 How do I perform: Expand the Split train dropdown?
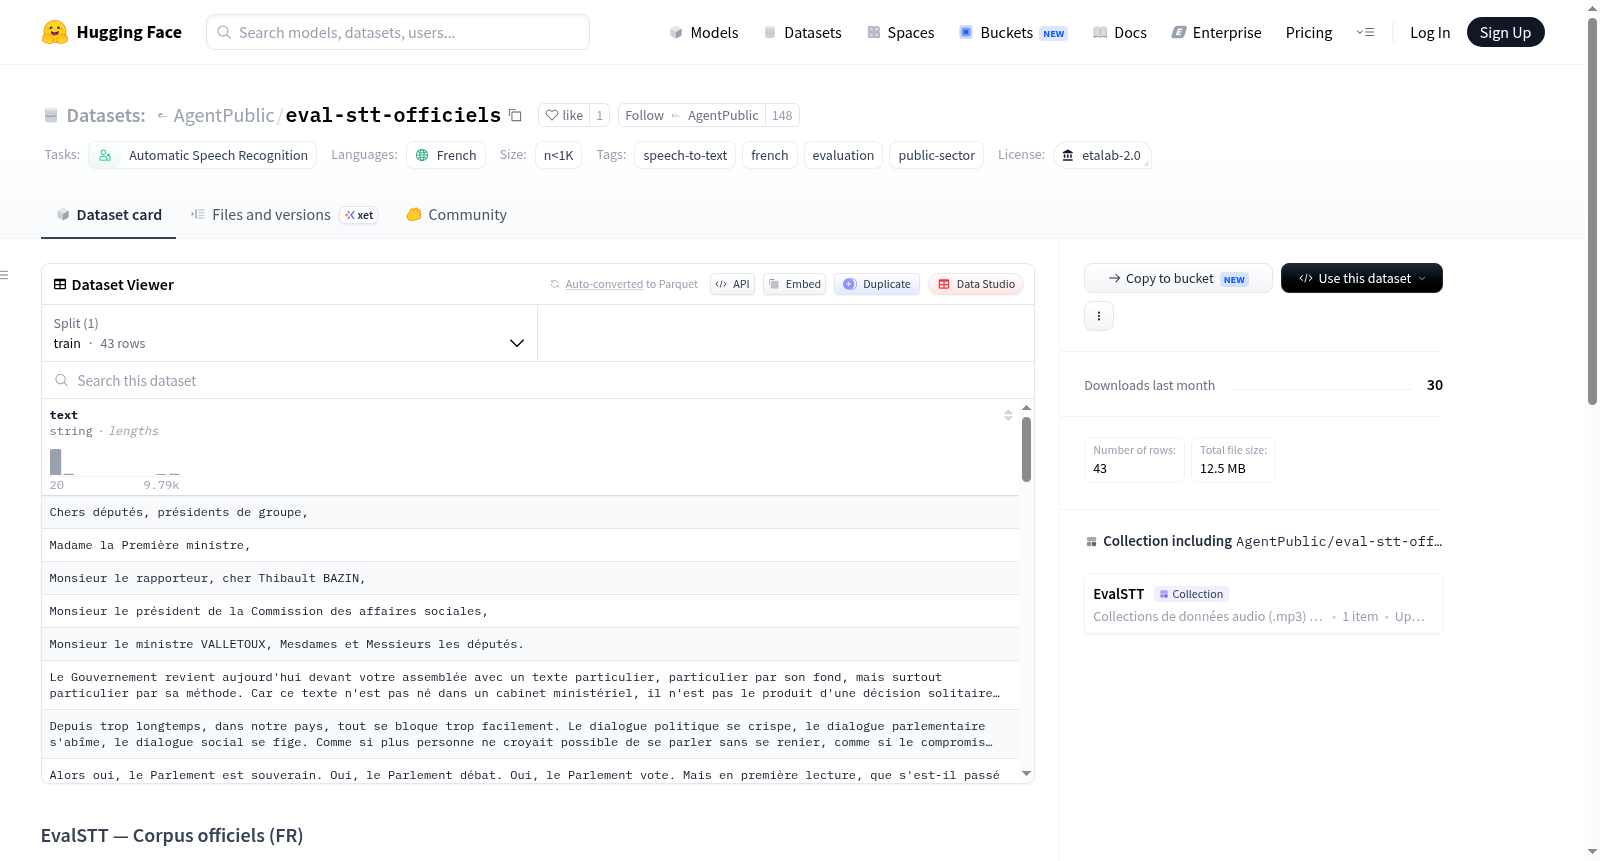pos(289,333)
